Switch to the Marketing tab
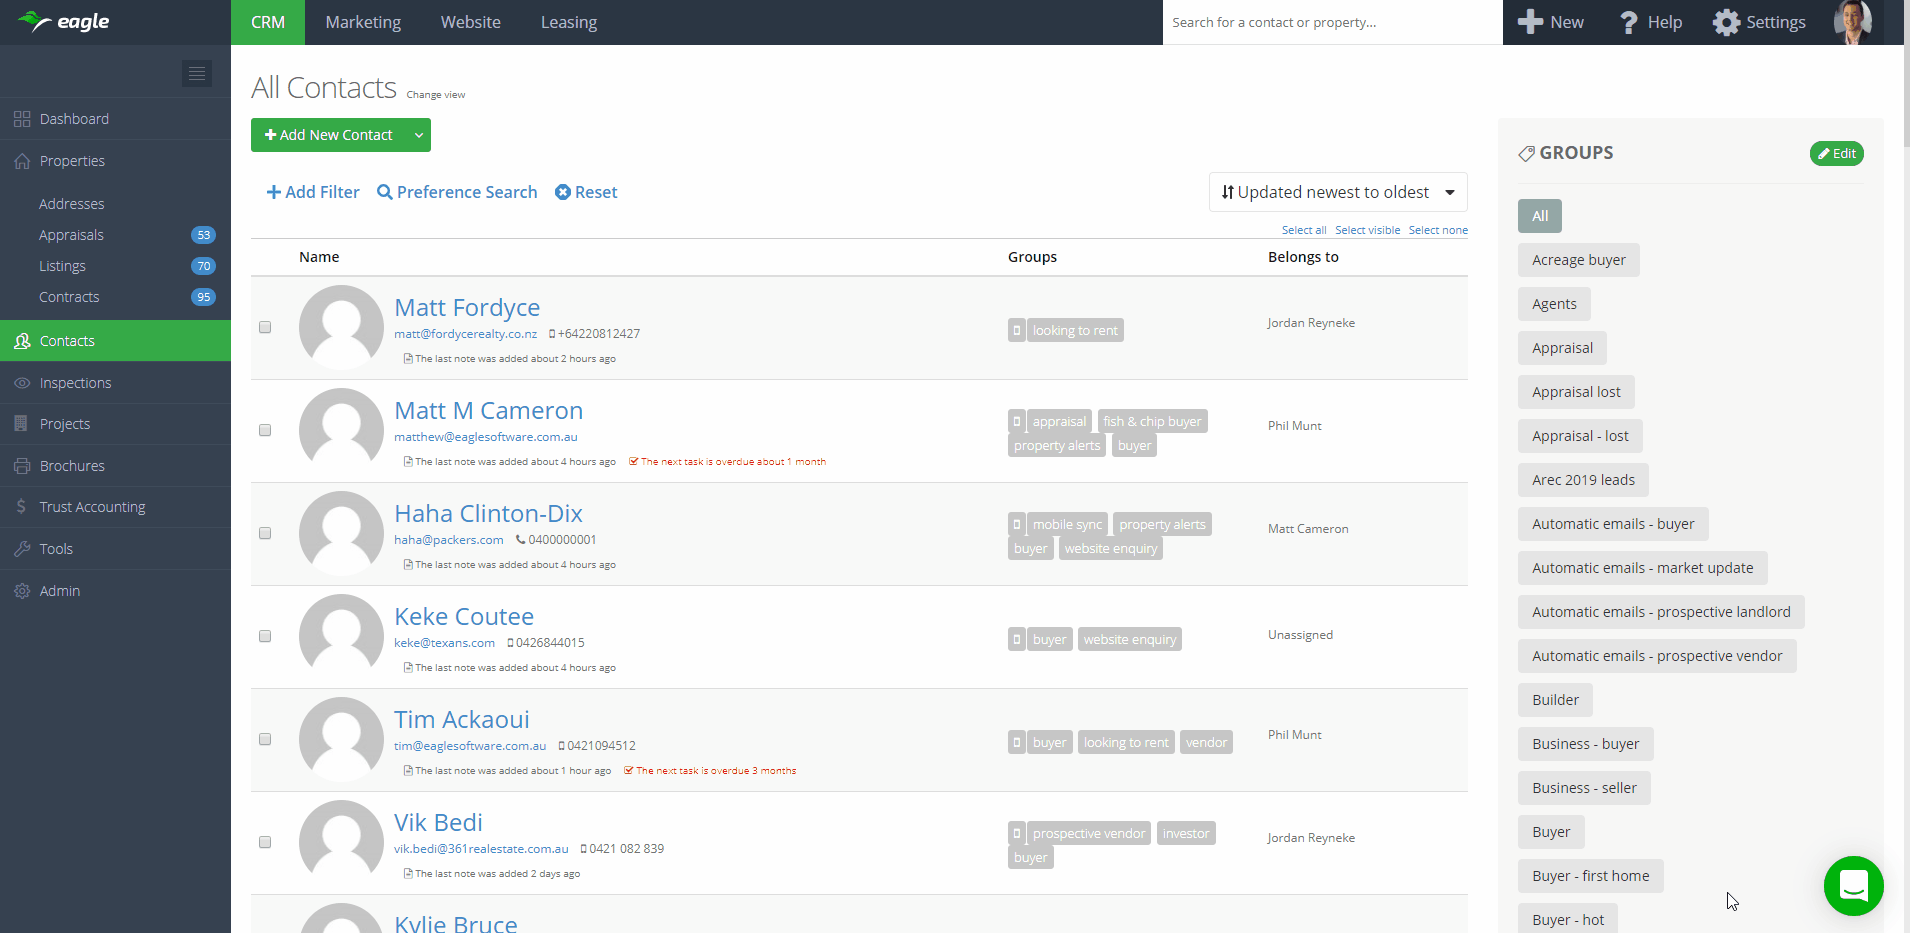Viewport: 1910px width, 933px height. click(x=363, y=22)
